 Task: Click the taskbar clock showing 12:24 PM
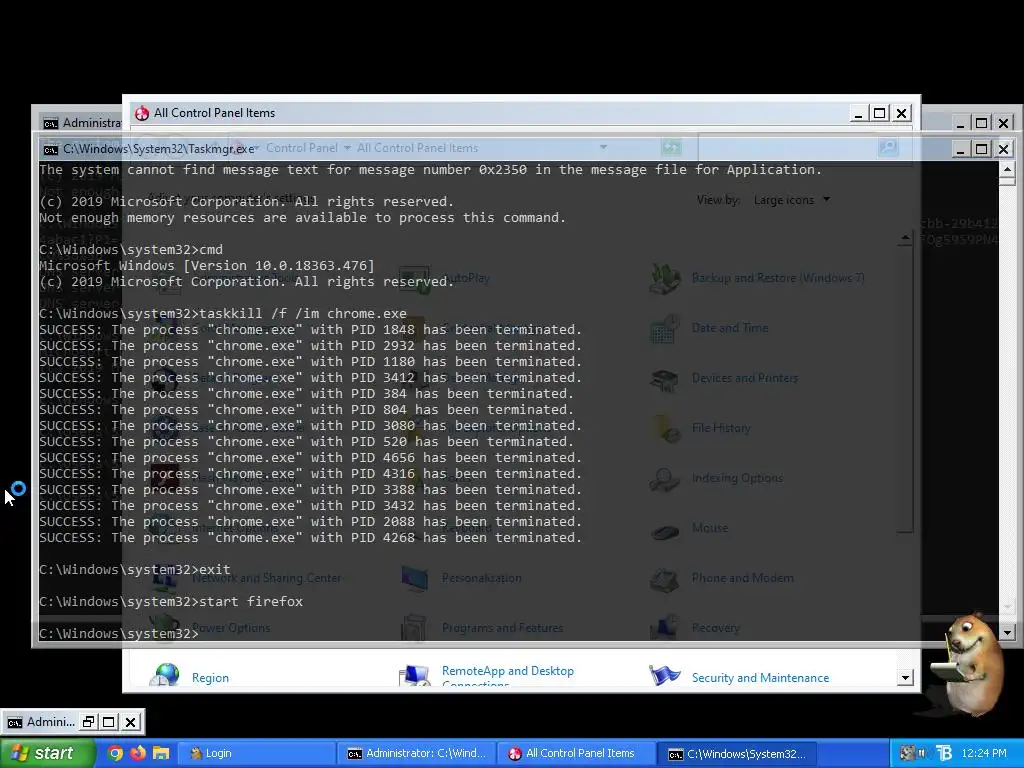coord(984,753)
